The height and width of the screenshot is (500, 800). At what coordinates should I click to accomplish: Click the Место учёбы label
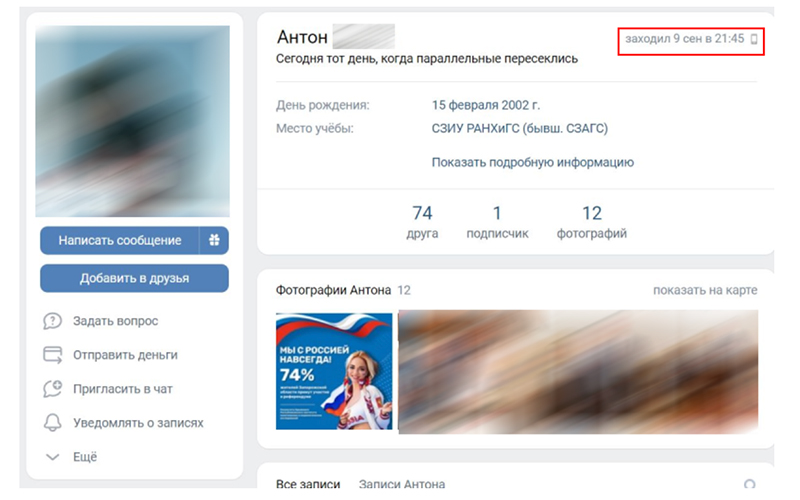pos(314,128)
